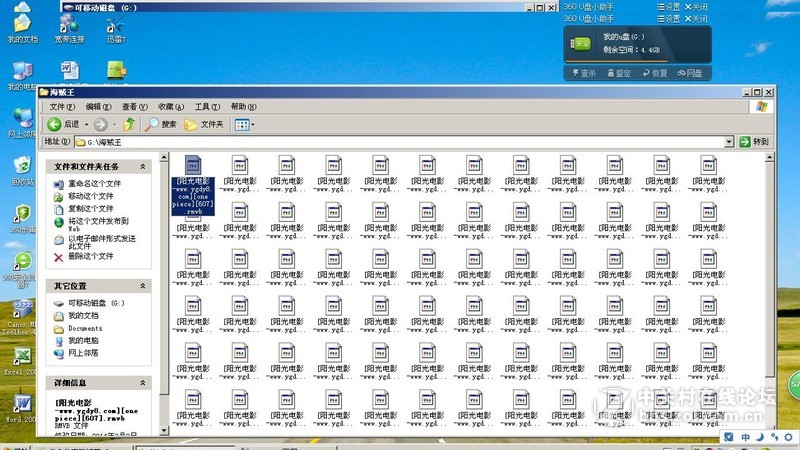Screen dimensions: 800x450
Task: Open the 工具(T) menu
Action: coord(207,107)
